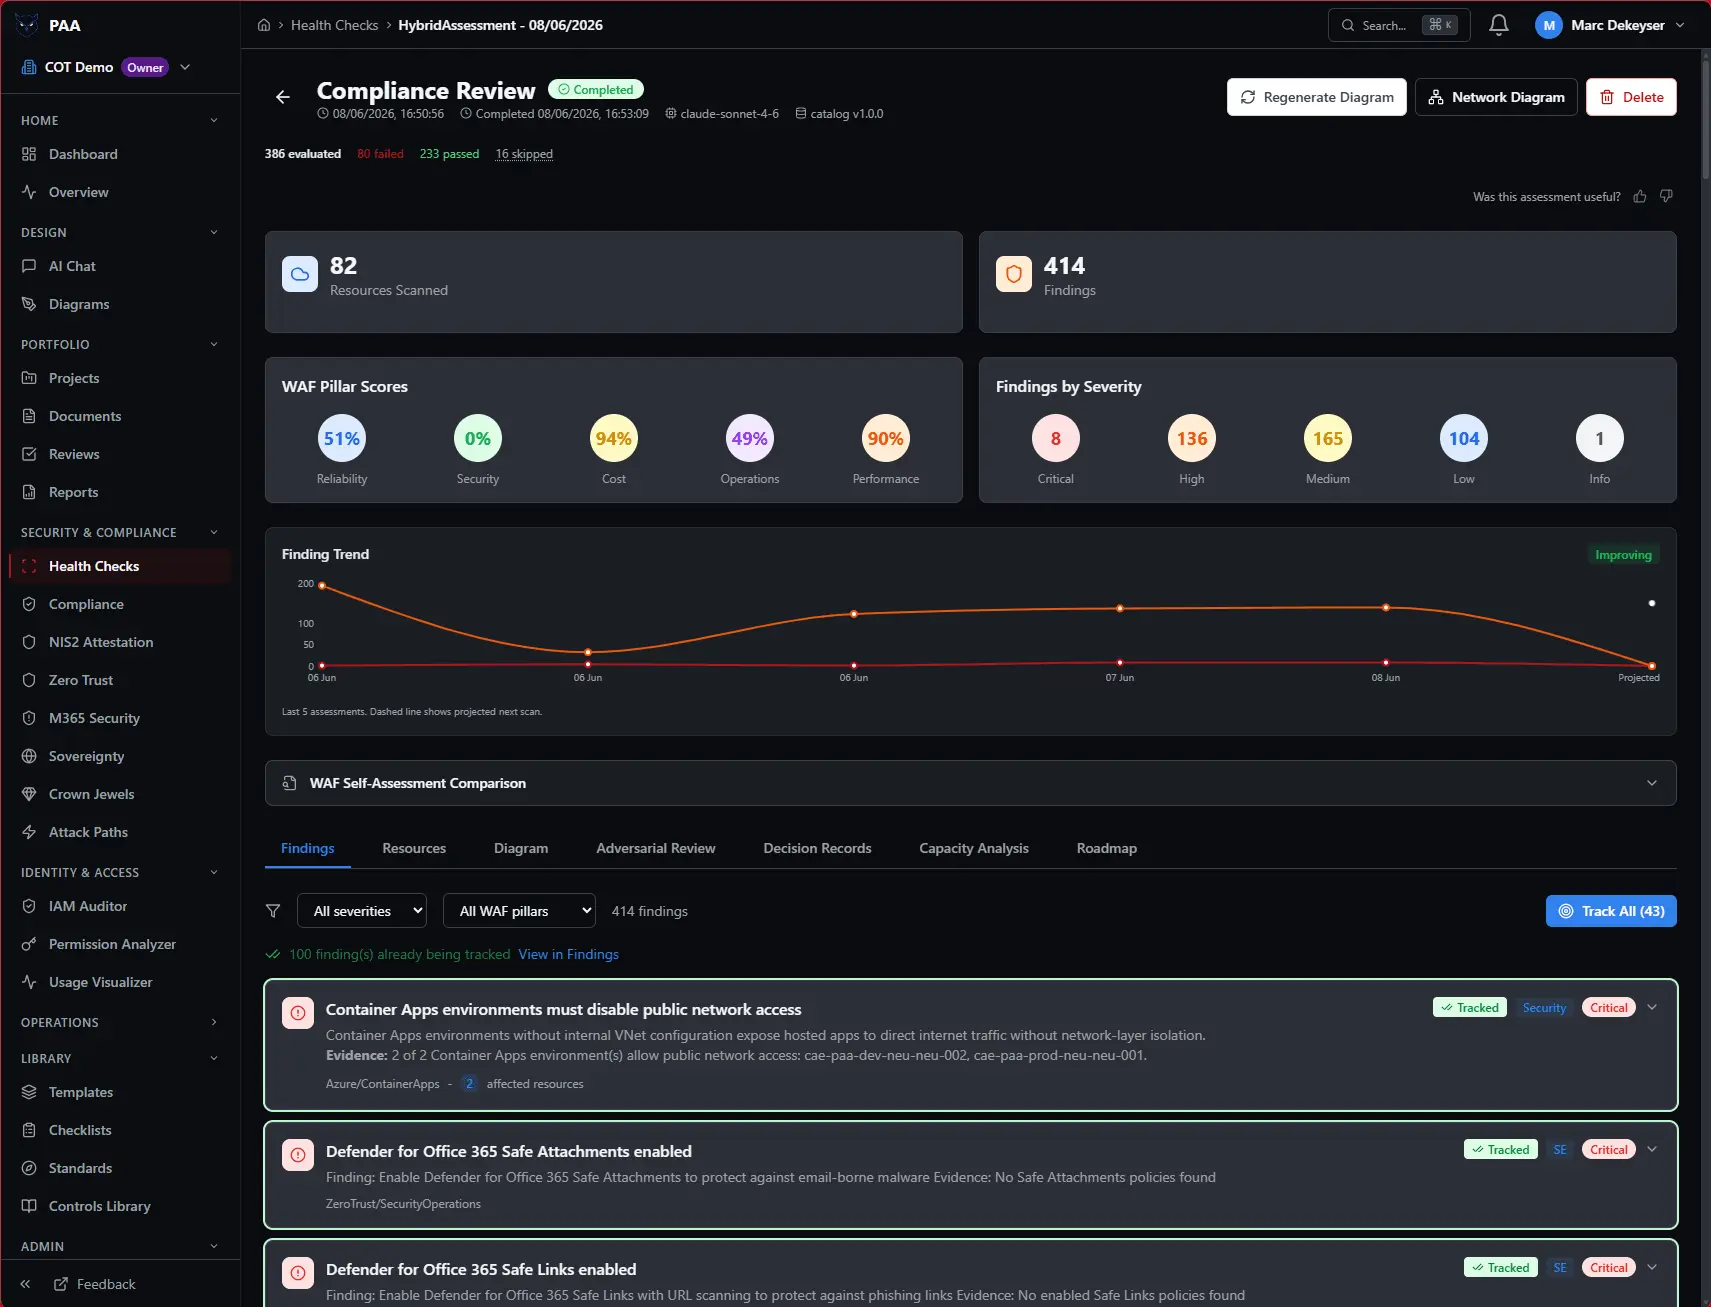The height and width of the screenshot is (1307, 1711).
Task: Switch to the Decision Records tab
Action: (x=817, y=848)
